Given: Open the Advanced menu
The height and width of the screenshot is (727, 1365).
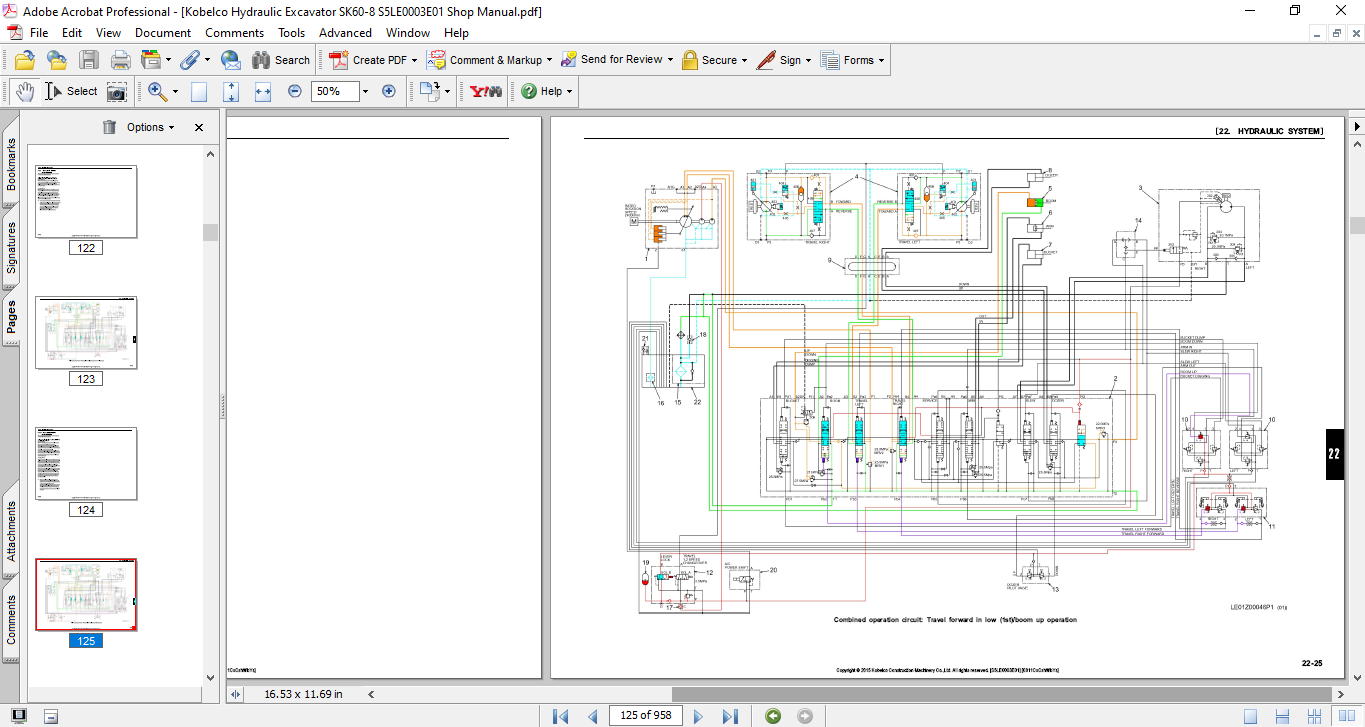Looking at the screenshot, I should point(345,33).
